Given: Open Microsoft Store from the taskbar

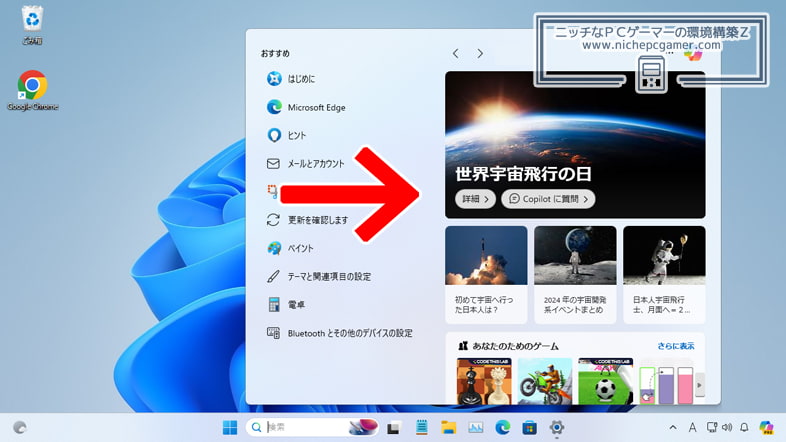Looking at the screenshot, I should (529, 427).
